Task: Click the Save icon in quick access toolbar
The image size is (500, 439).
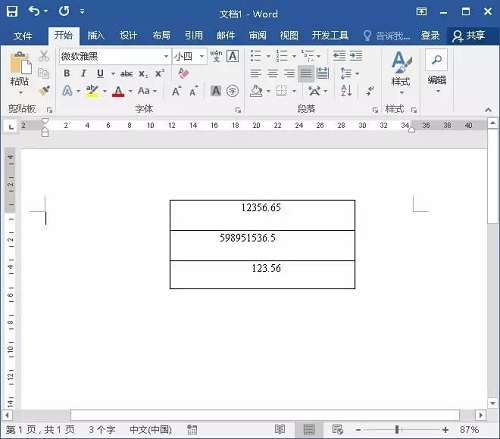Action: click(x=12, y=12)
